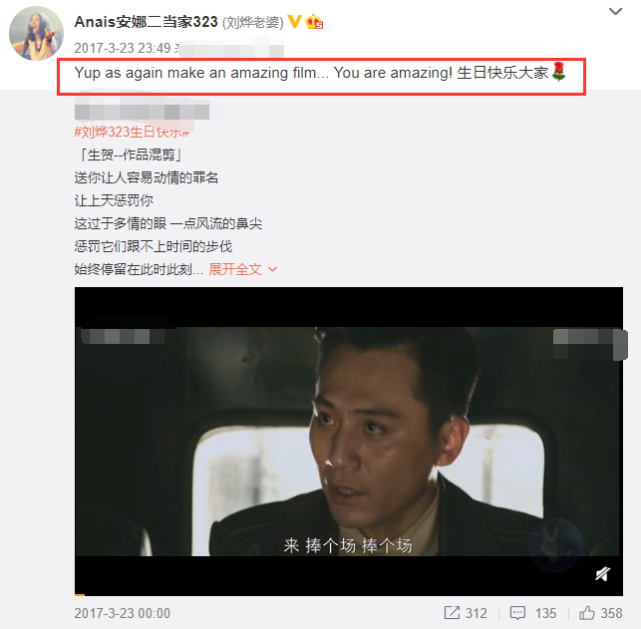Viewport: 641px width, 629px height.
Task: Open the comments speech bubble icon
Action: [x=518, y=613]
